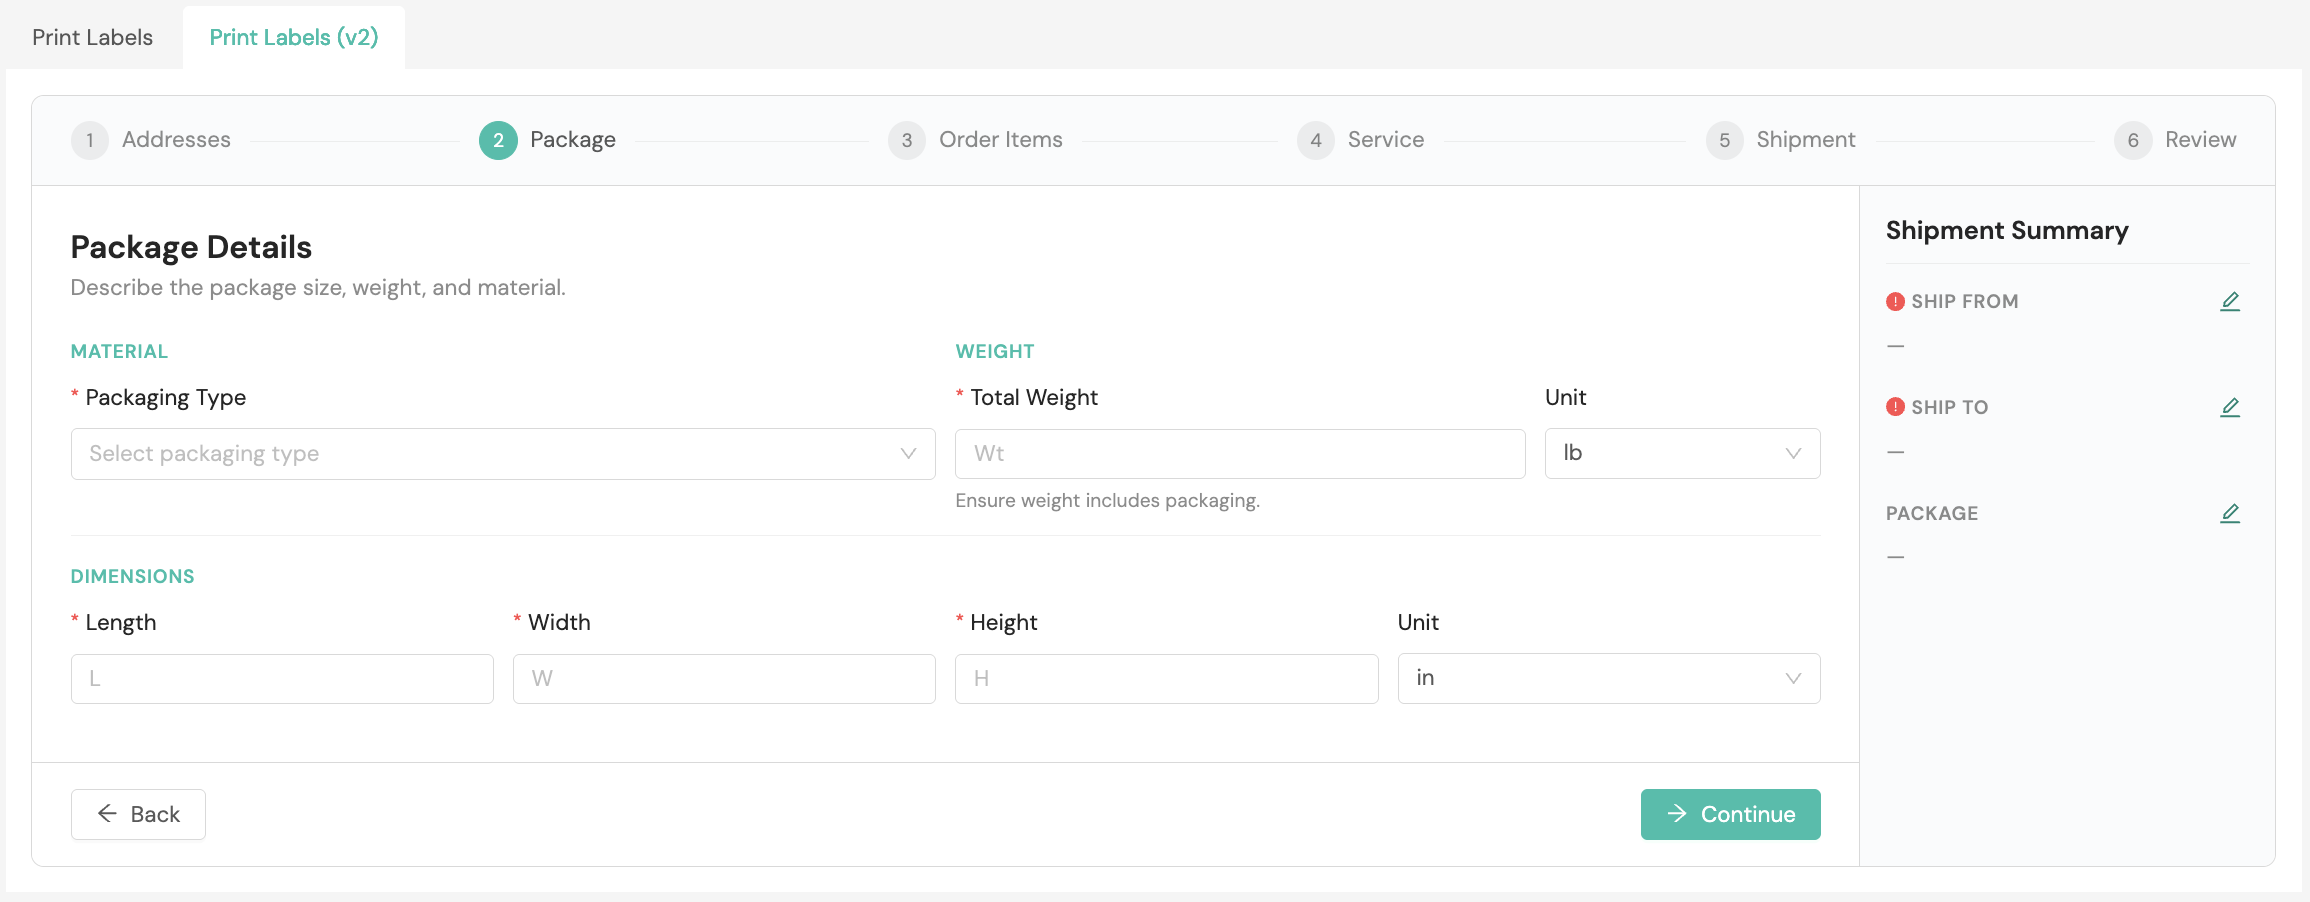Image resolution: width=2310 pixels, height=902 pixels.
Task: Click 'Describe the package size, weight, and material.' text
Action: (318, 288)
